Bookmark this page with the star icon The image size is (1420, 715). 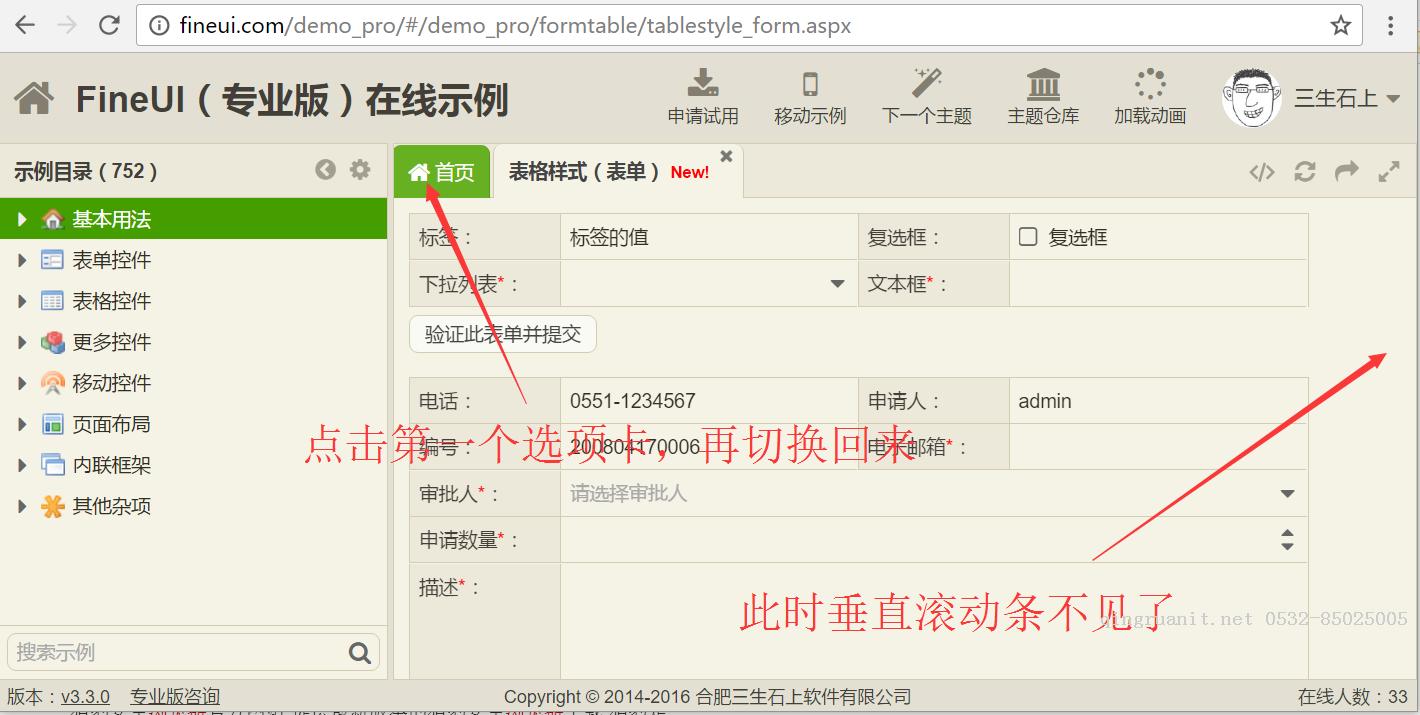coord(1341,26)
